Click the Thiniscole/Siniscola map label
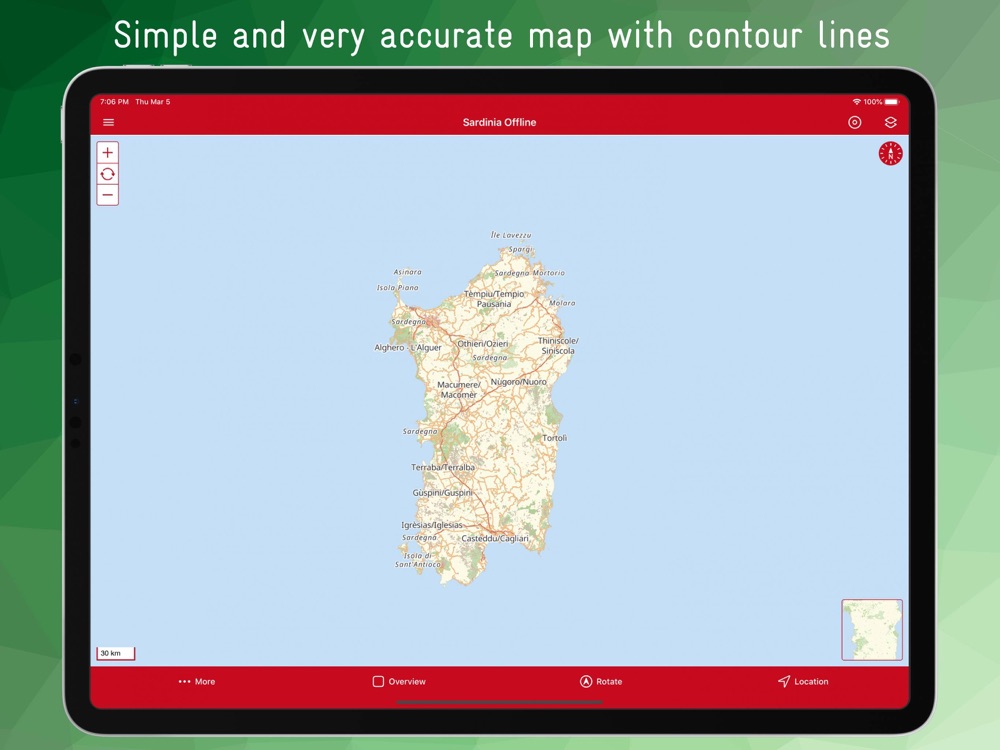Screen dimensions: 1000x750 click(x=558, y=346)
